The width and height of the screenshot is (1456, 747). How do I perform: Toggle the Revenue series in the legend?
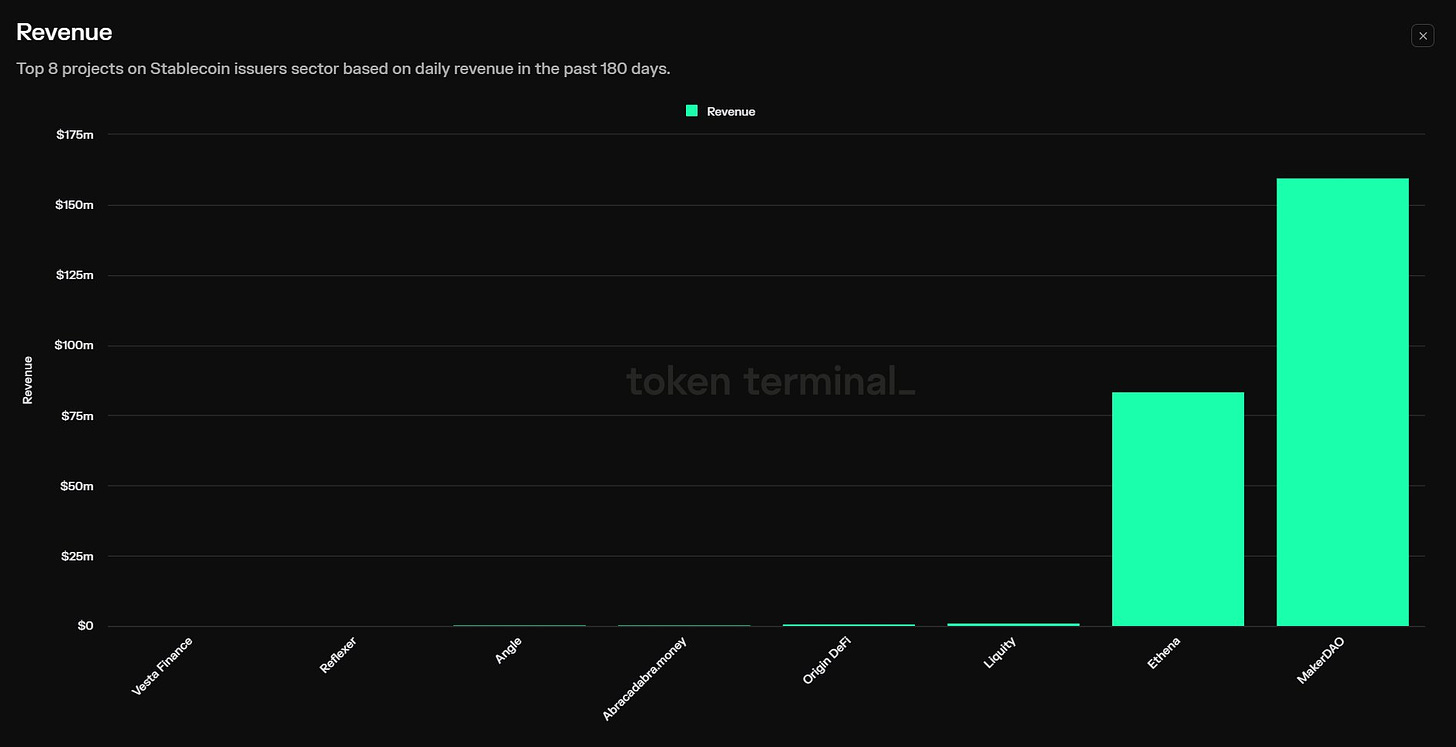720,111
